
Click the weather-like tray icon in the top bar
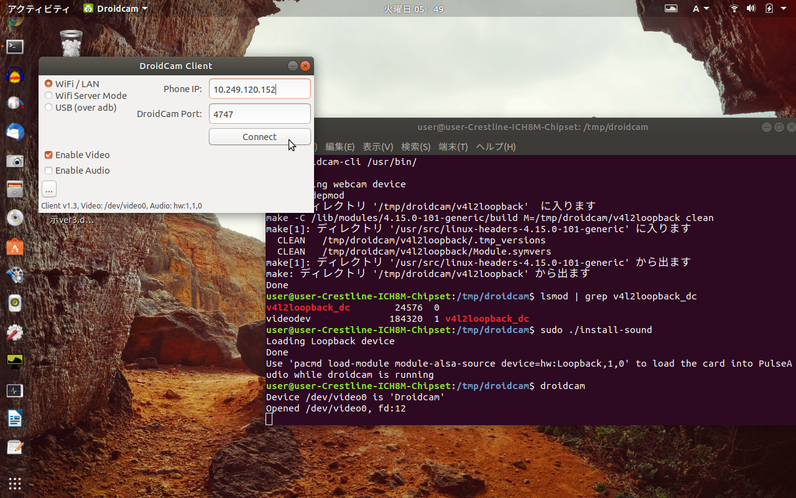671,9
